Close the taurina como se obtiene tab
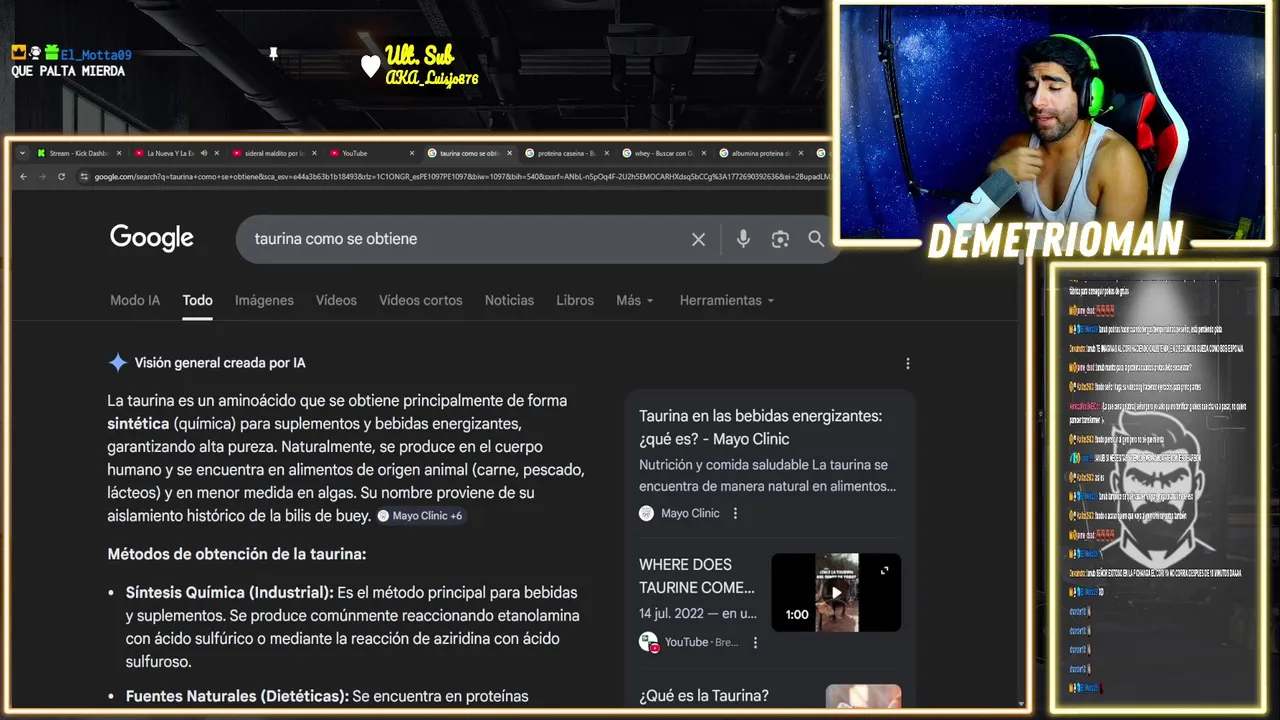The image size is (1280, 720). 509,153
